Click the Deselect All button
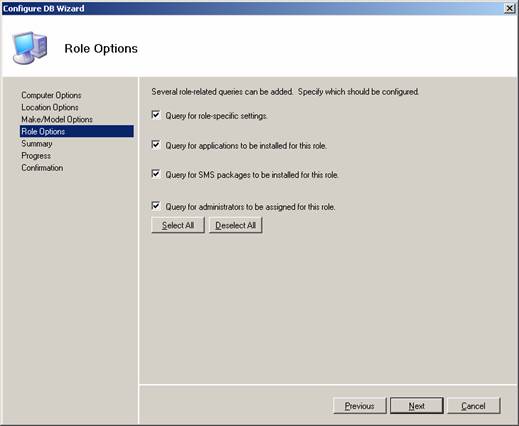Screen dimensions: 519x426 235,225
